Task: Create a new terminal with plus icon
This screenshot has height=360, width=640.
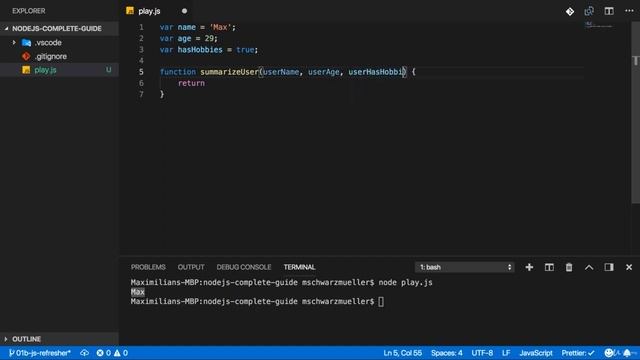Action: 529,267
